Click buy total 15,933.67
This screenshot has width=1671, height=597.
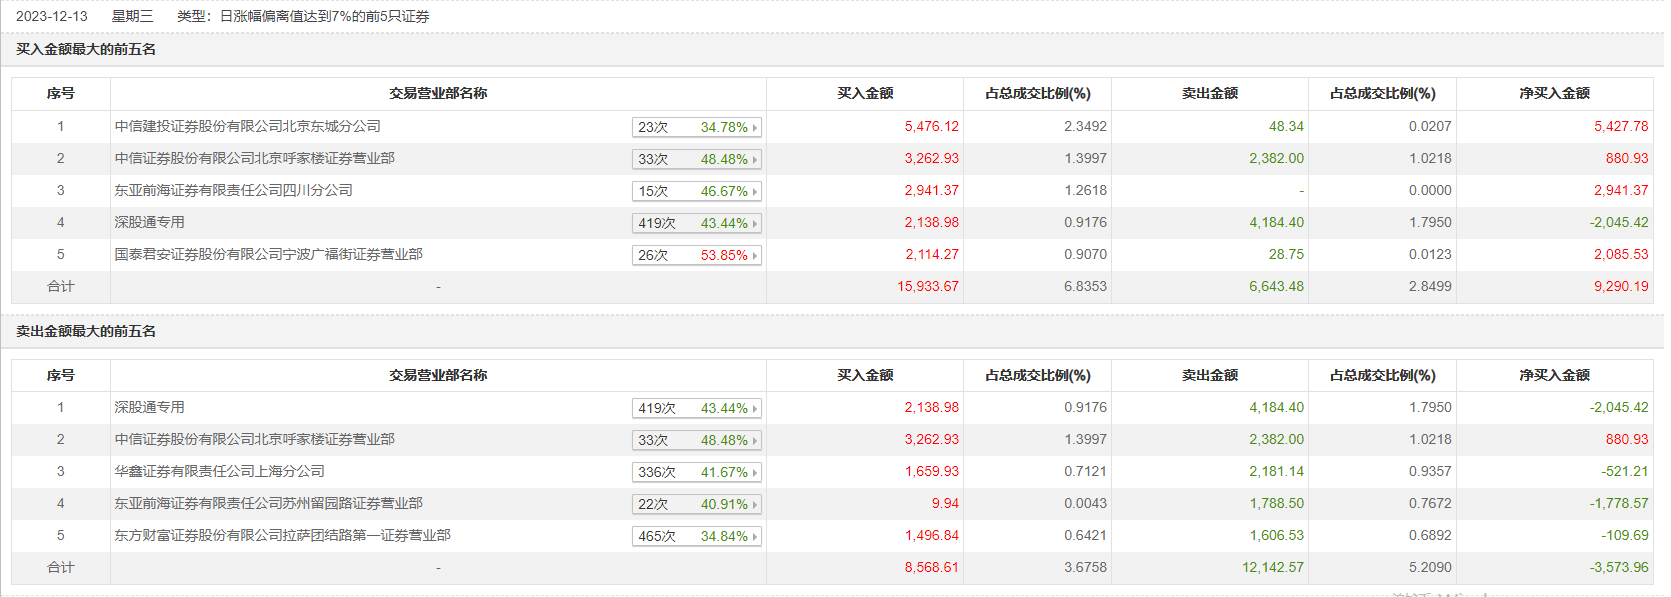click(x=928, y=286)
